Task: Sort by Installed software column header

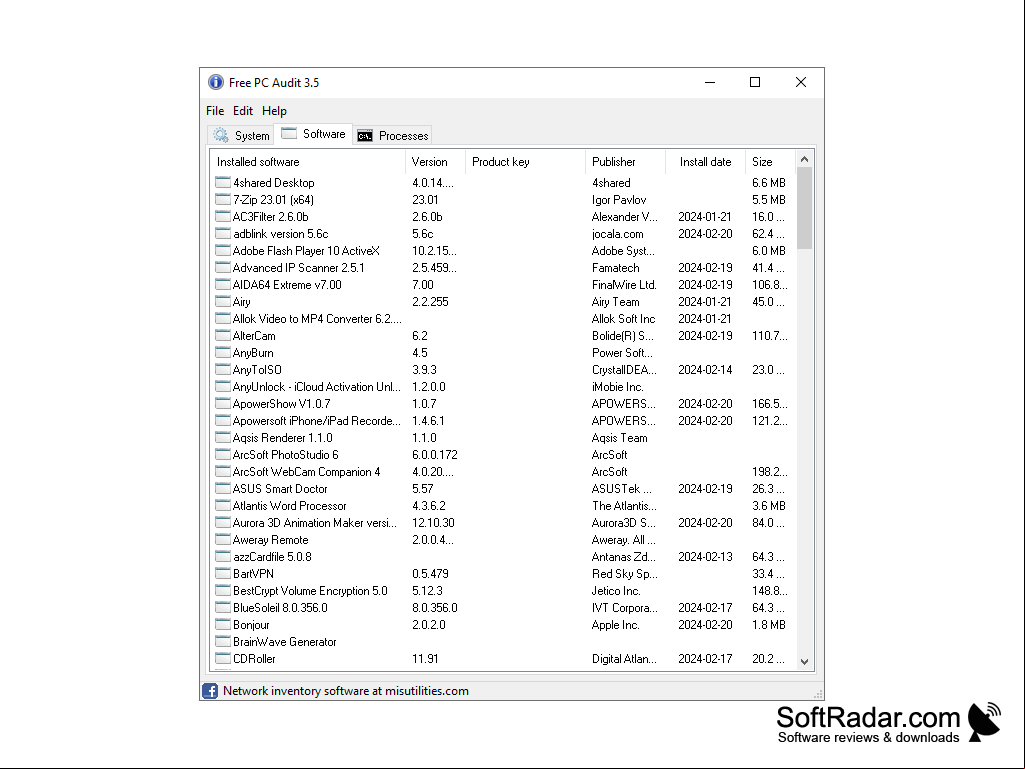Action: 308,162
